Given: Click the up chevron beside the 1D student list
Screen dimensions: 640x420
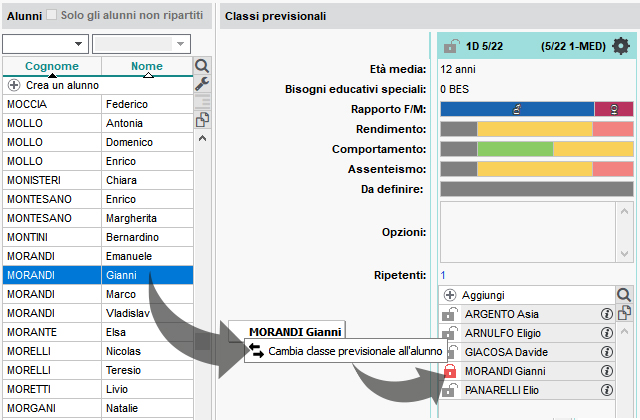Looking at the screenshot, I should [624, 331].
